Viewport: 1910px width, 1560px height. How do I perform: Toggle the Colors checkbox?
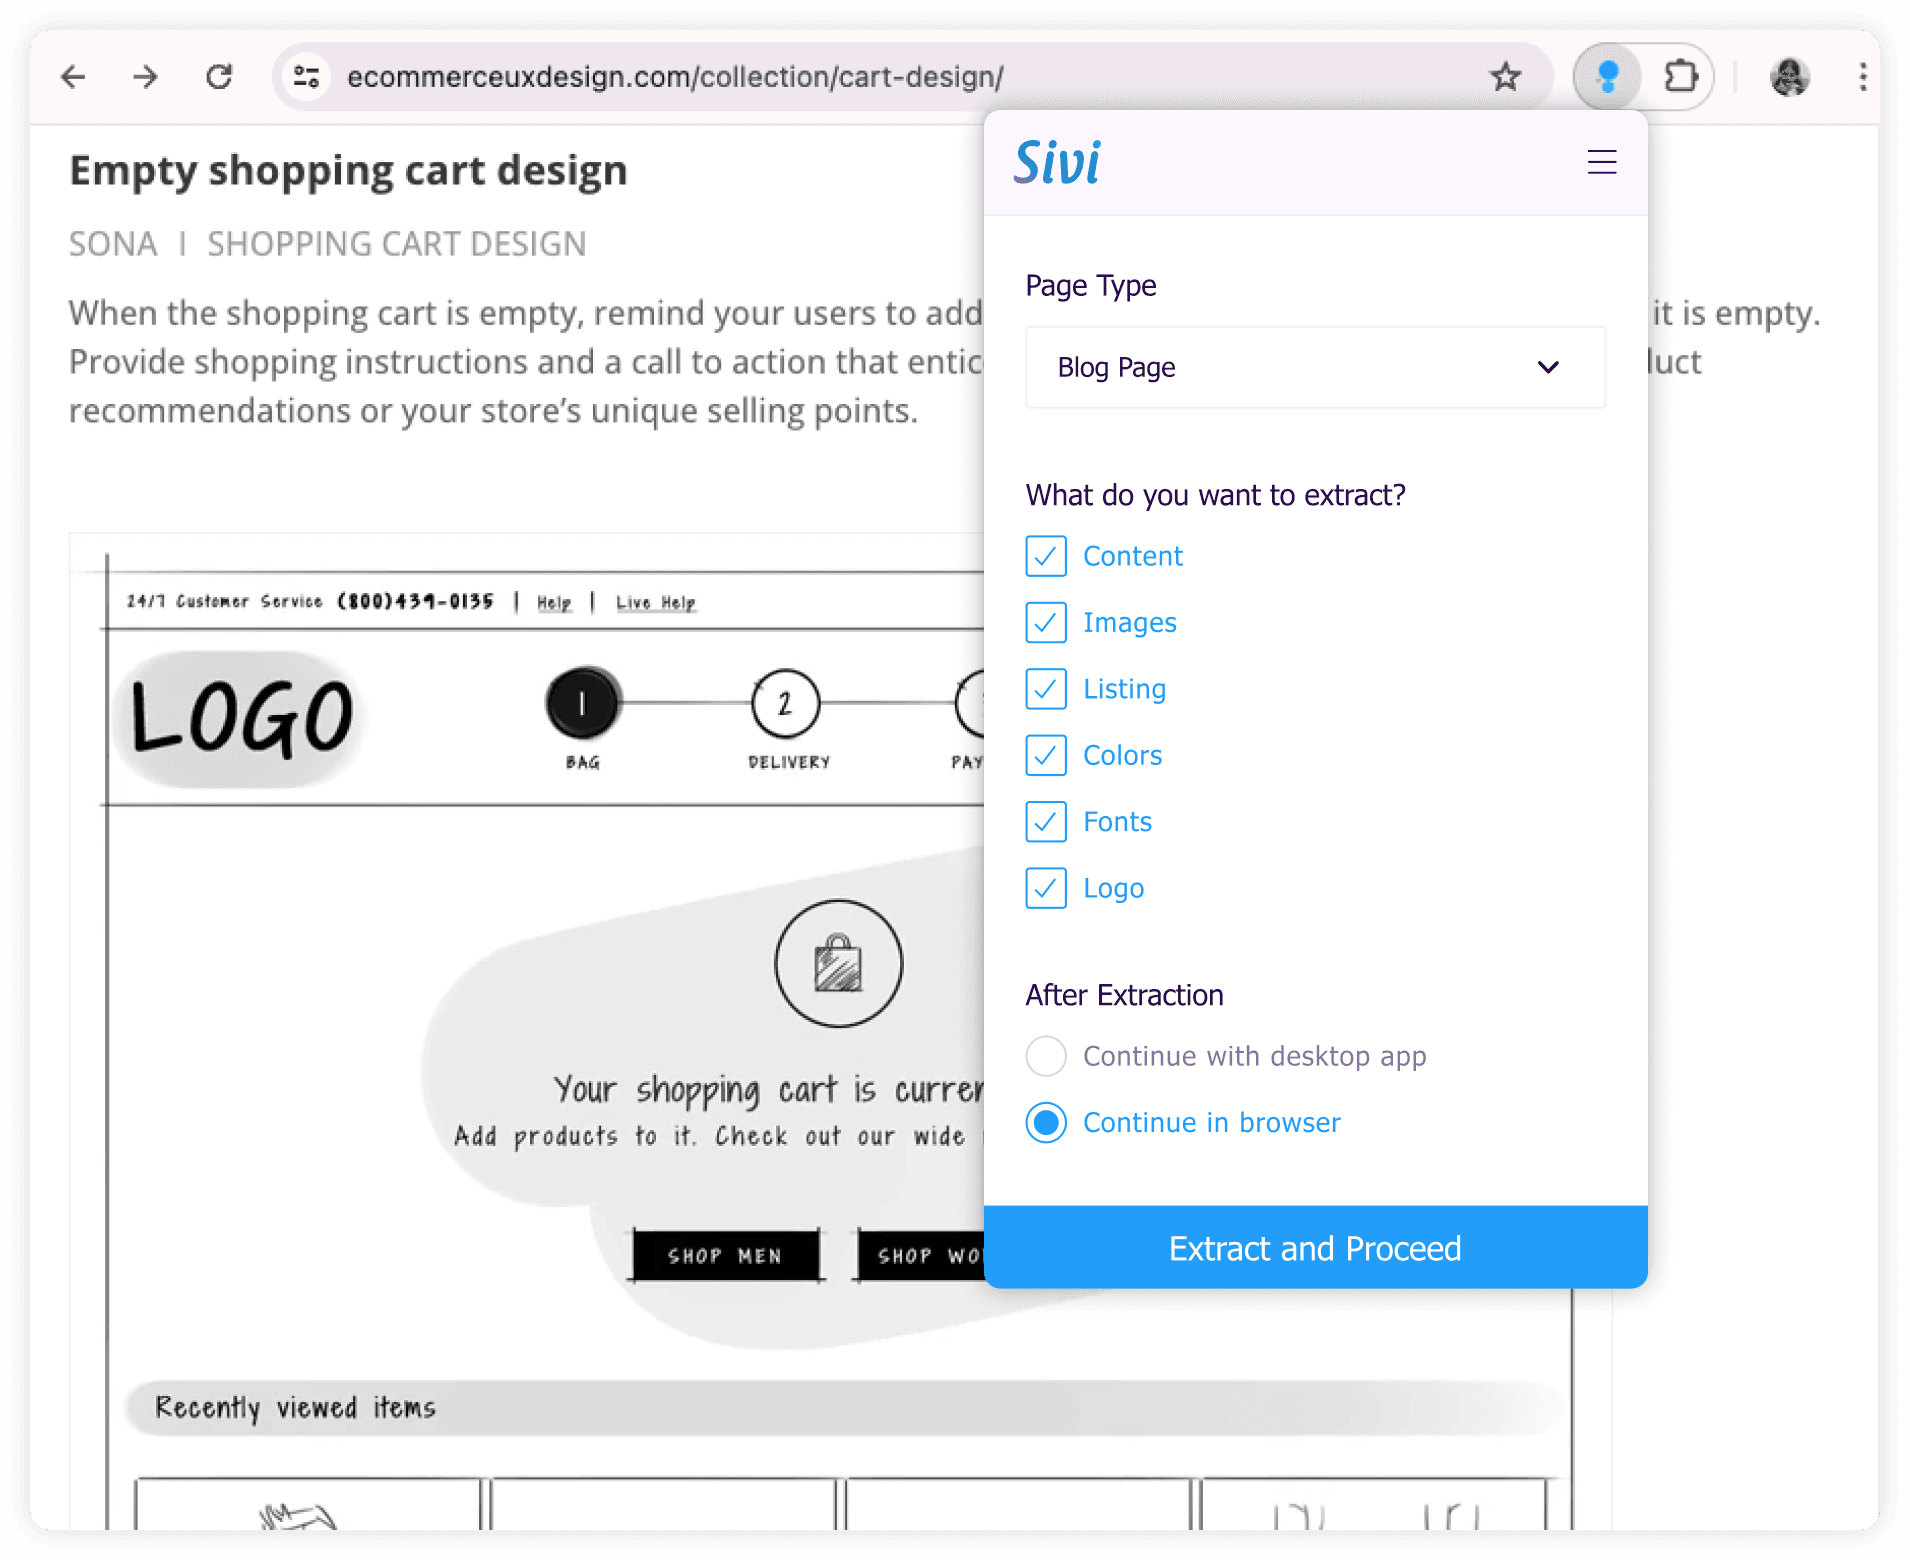[x=1046, y=755]
